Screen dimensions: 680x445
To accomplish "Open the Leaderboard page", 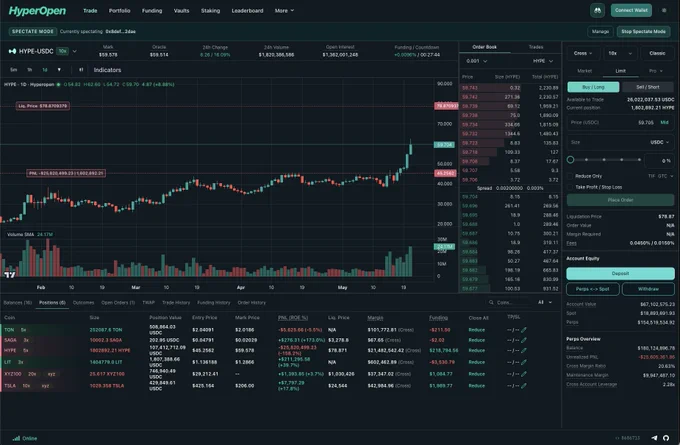I will 247,10.
